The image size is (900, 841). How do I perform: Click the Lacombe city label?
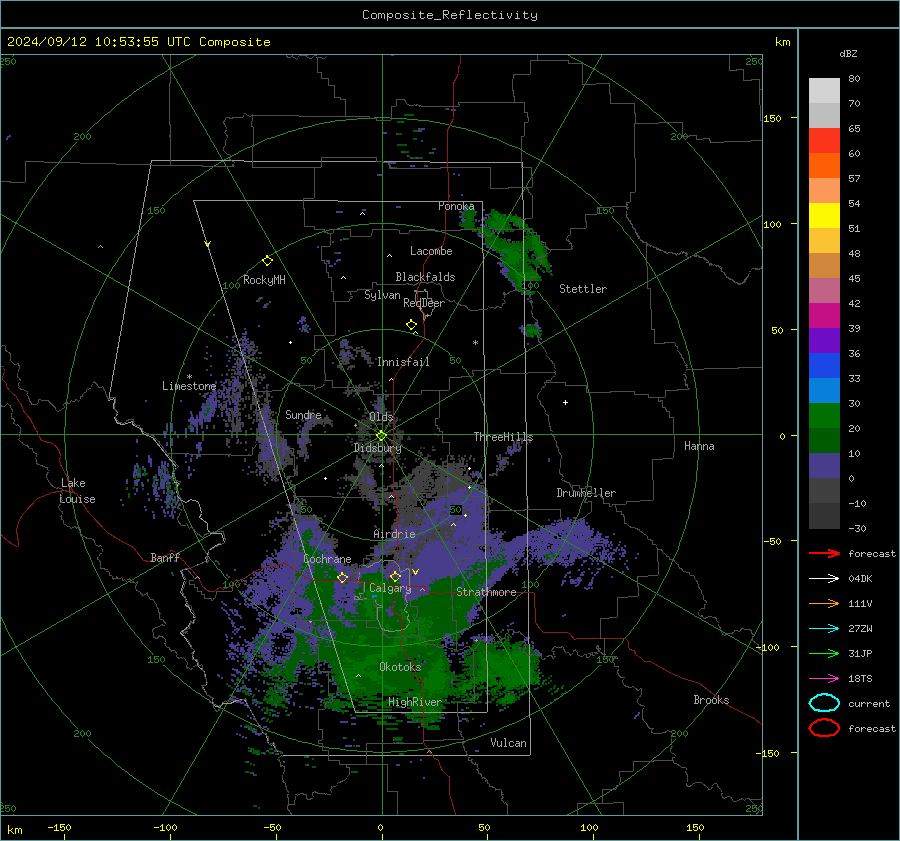[x=431, y=251]
